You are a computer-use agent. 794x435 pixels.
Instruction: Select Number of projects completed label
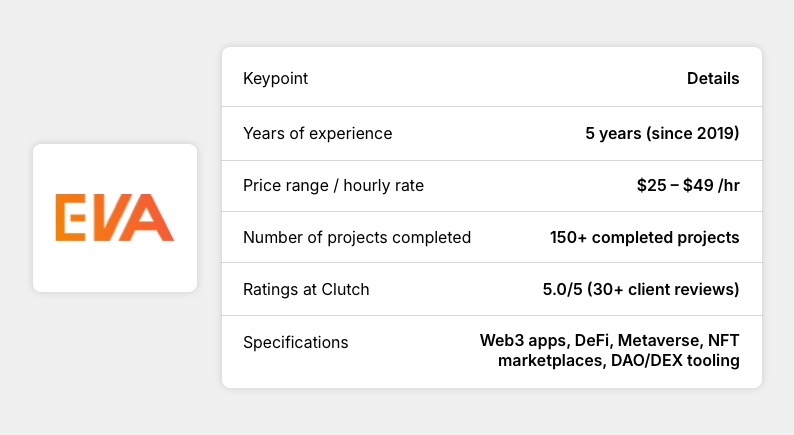[x=357, y=237]
